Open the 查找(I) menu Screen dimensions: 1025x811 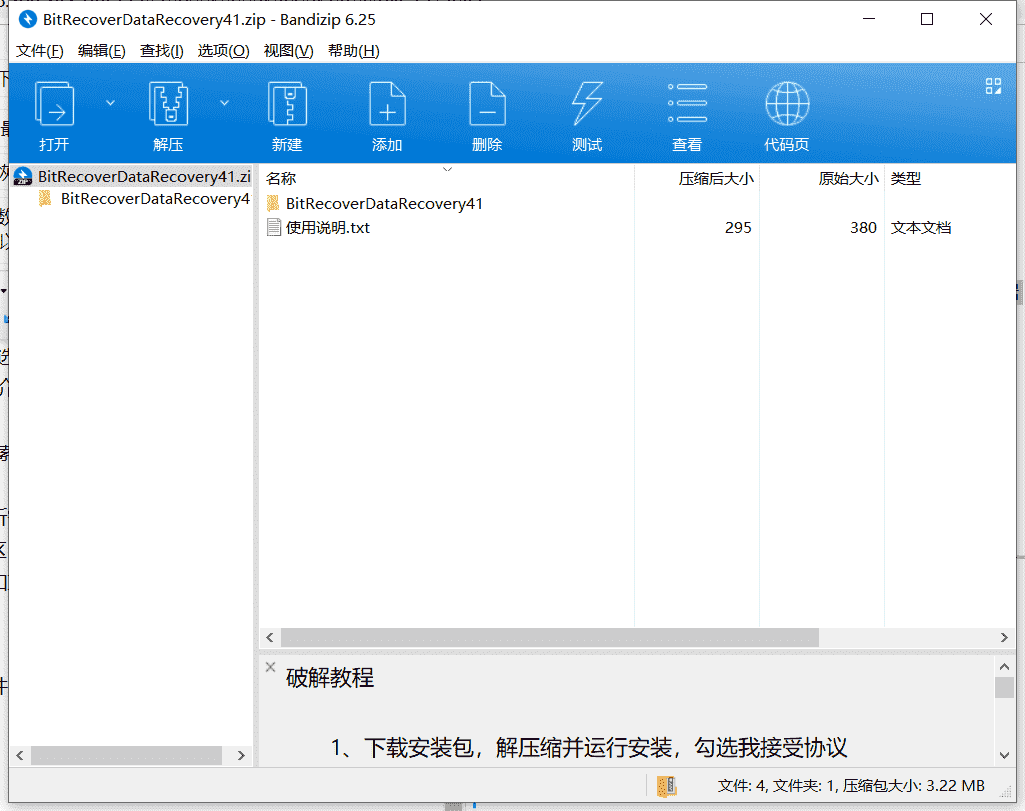(161, 51)
